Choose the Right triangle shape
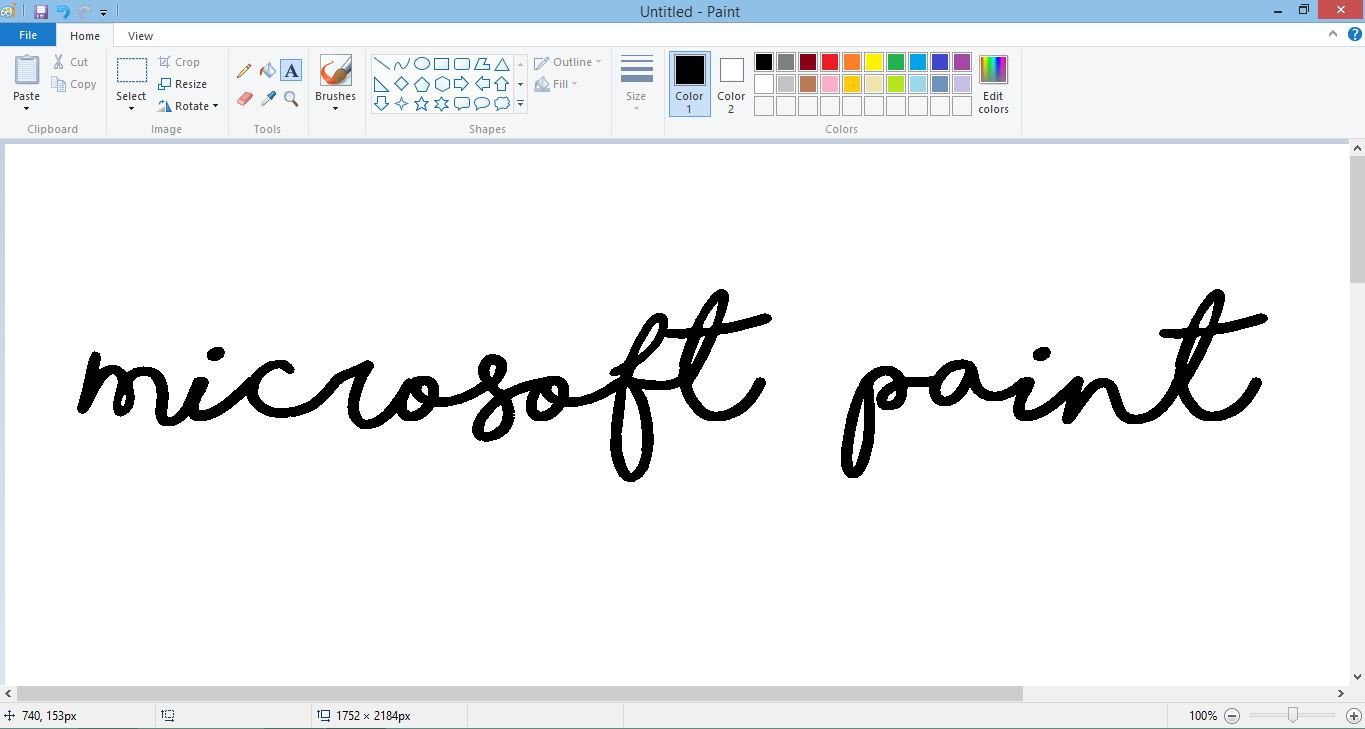1365x729 pixels. coord(381,84)
